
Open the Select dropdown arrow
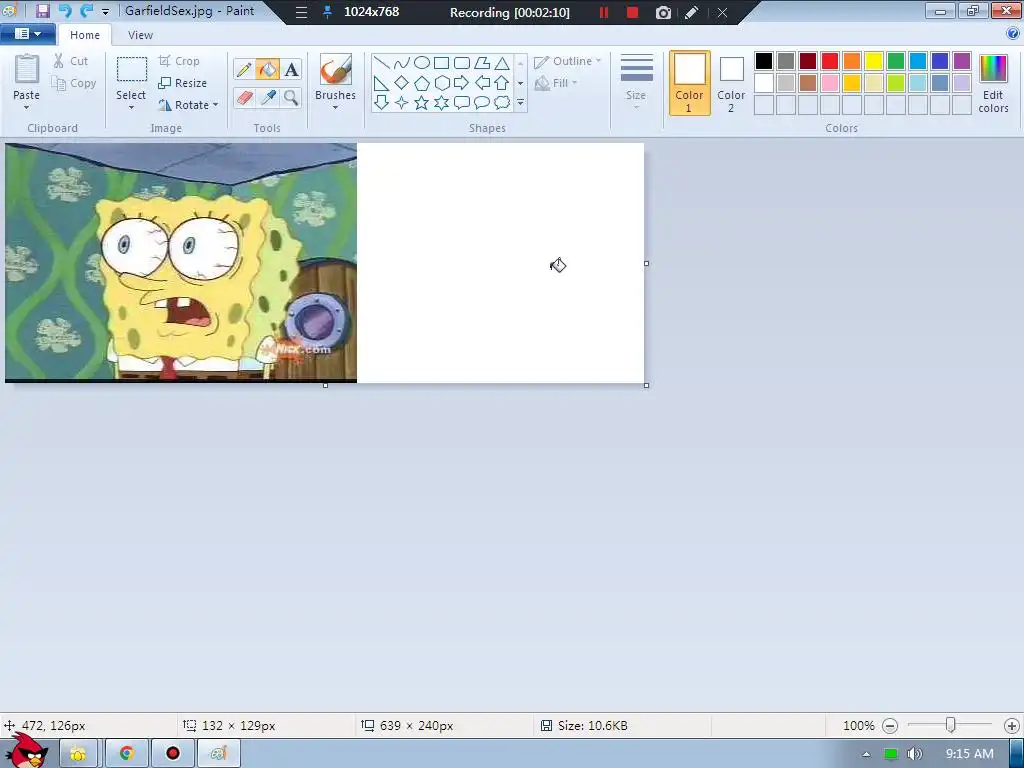pos(131,107)
